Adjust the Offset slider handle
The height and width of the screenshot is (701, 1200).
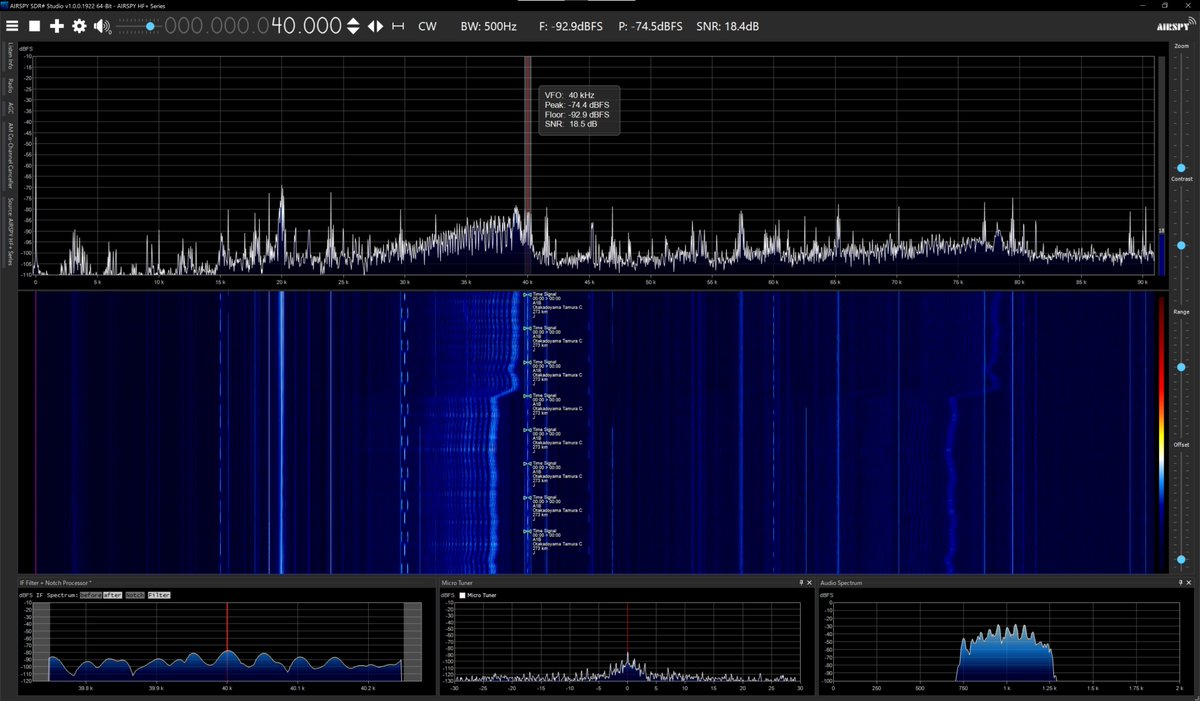1181,559
